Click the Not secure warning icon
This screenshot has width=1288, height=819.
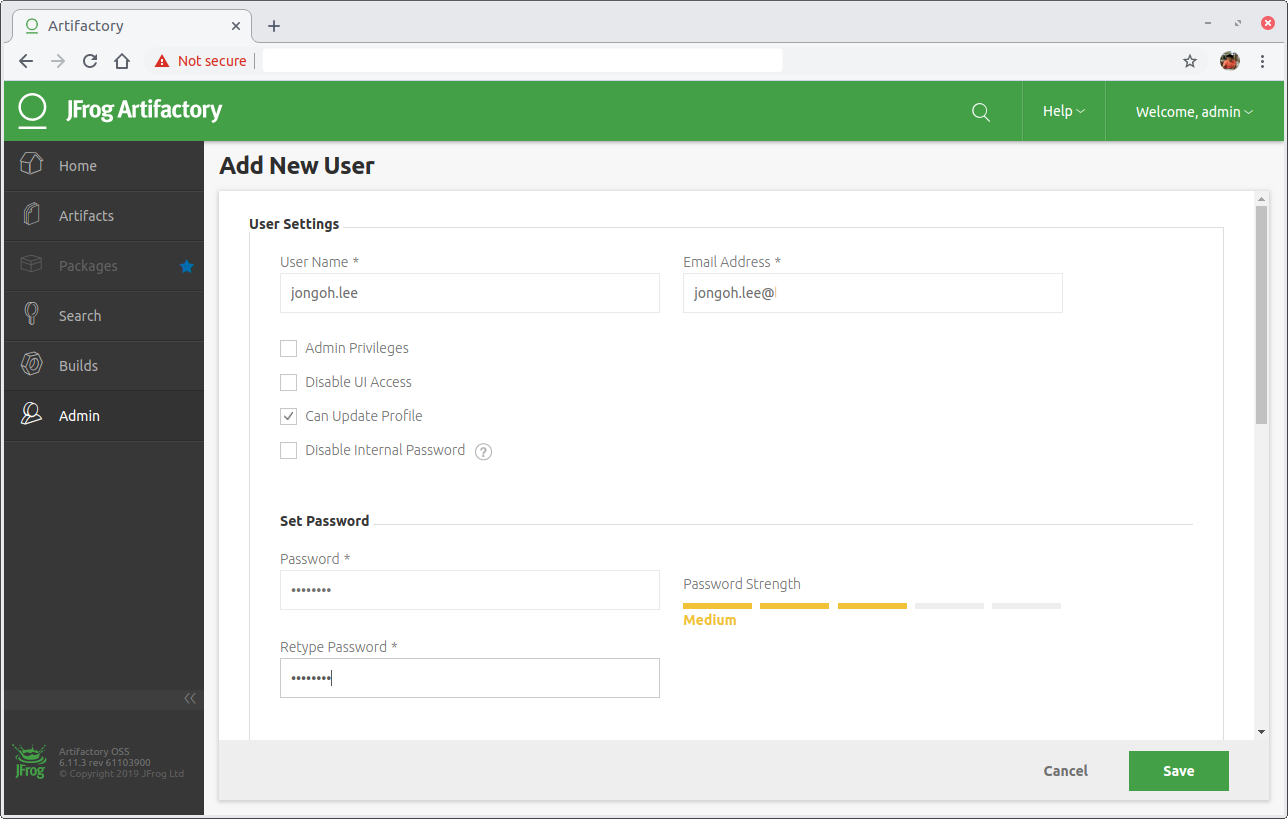coord(162,61)
